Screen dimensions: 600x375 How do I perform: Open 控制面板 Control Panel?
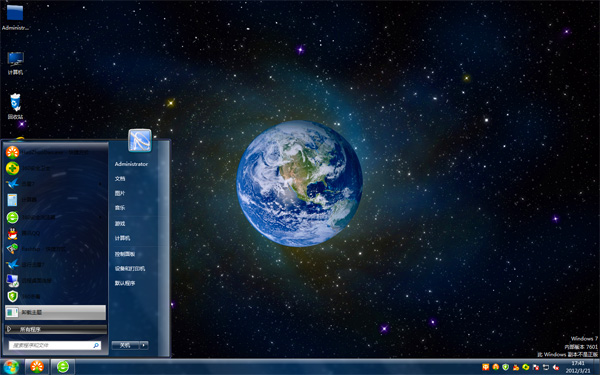pos(125,254)
